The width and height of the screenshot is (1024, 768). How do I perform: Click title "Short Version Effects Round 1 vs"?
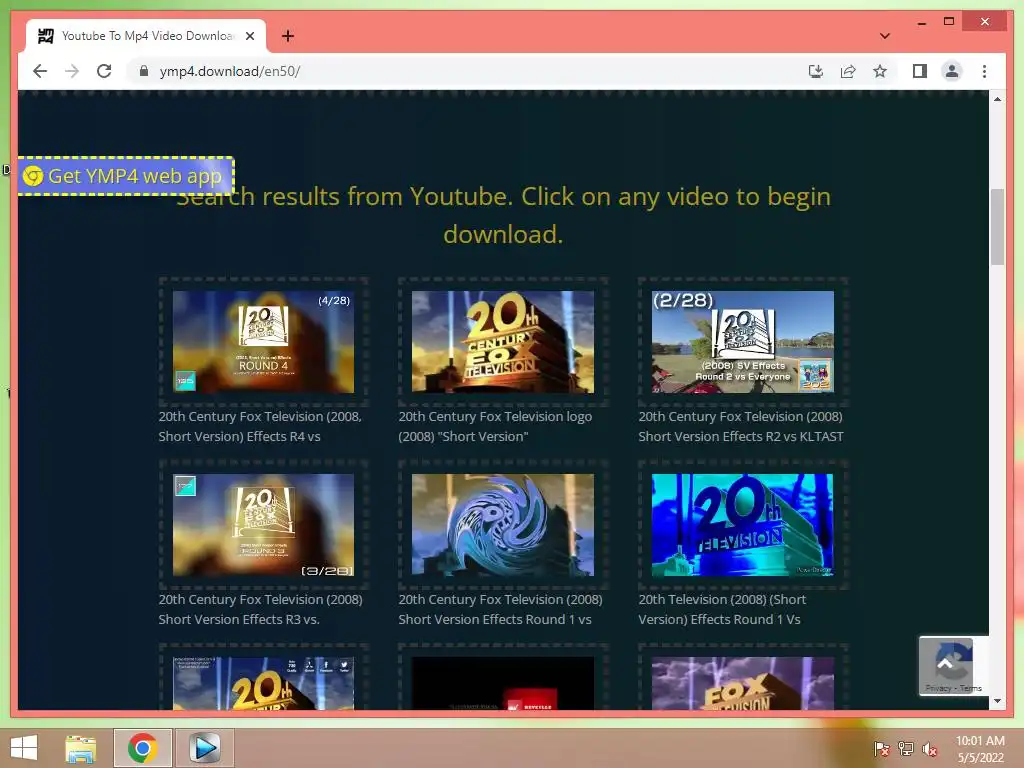[x=494, y=619]
